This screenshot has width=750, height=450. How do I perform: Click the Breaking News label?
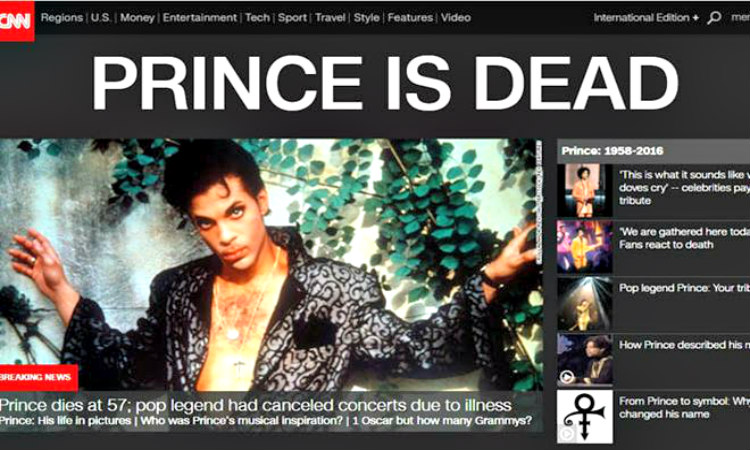38,377
